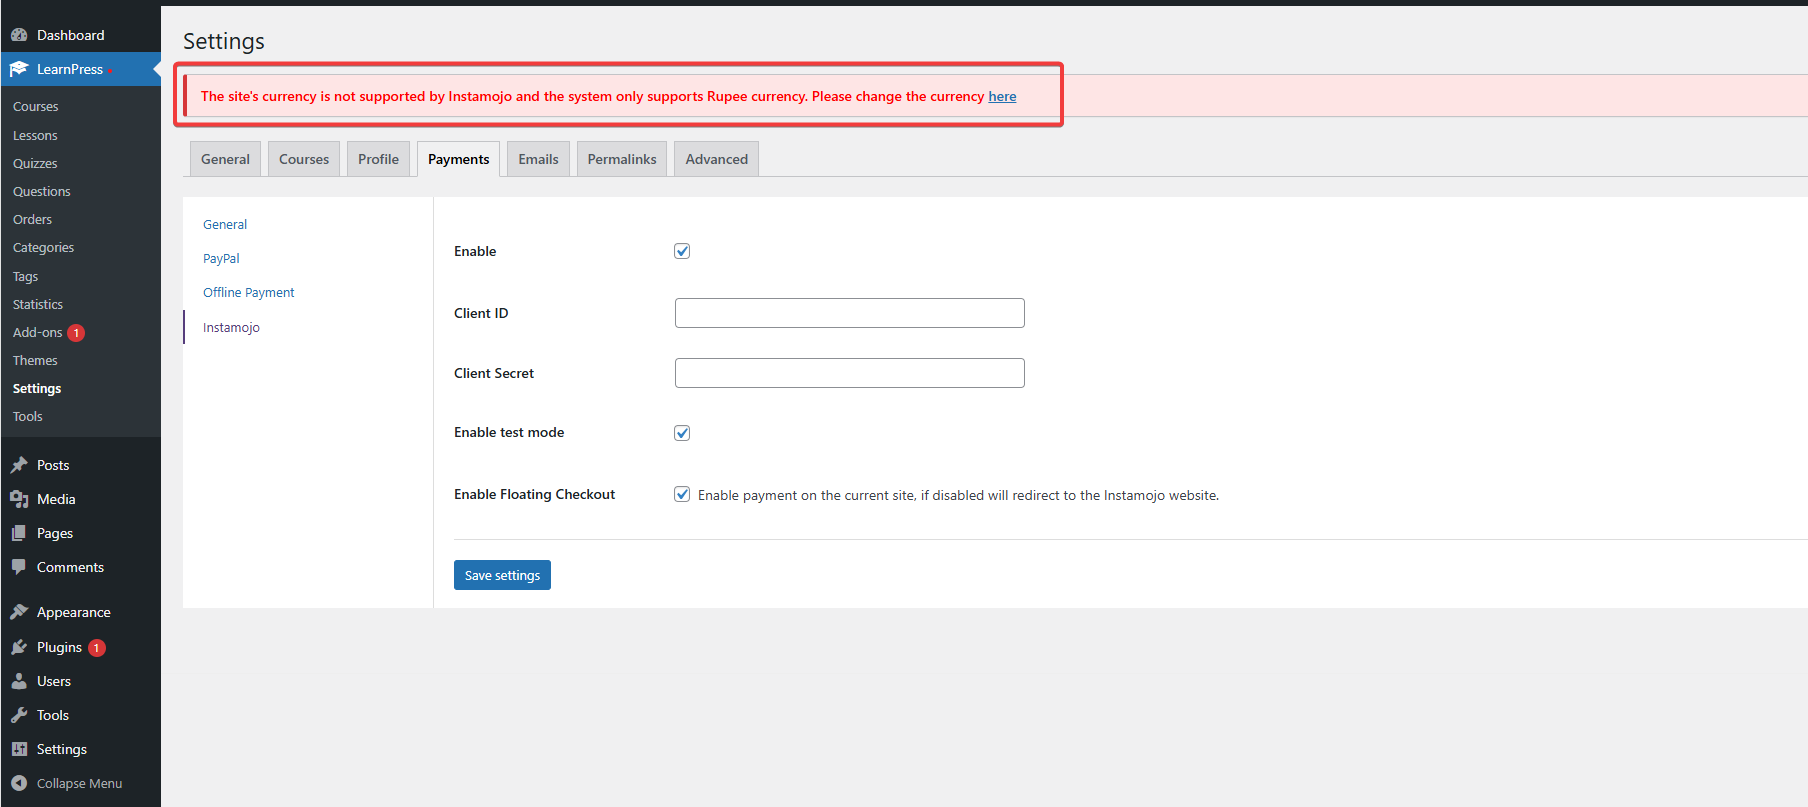This screenshot has width=1808, height=807.
Task: Open the General payment section
Action: (225, 225)
